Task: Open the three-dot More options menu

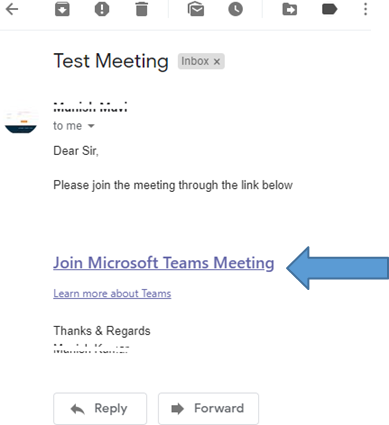Action: pyautogui.click(x=365, y=9)
